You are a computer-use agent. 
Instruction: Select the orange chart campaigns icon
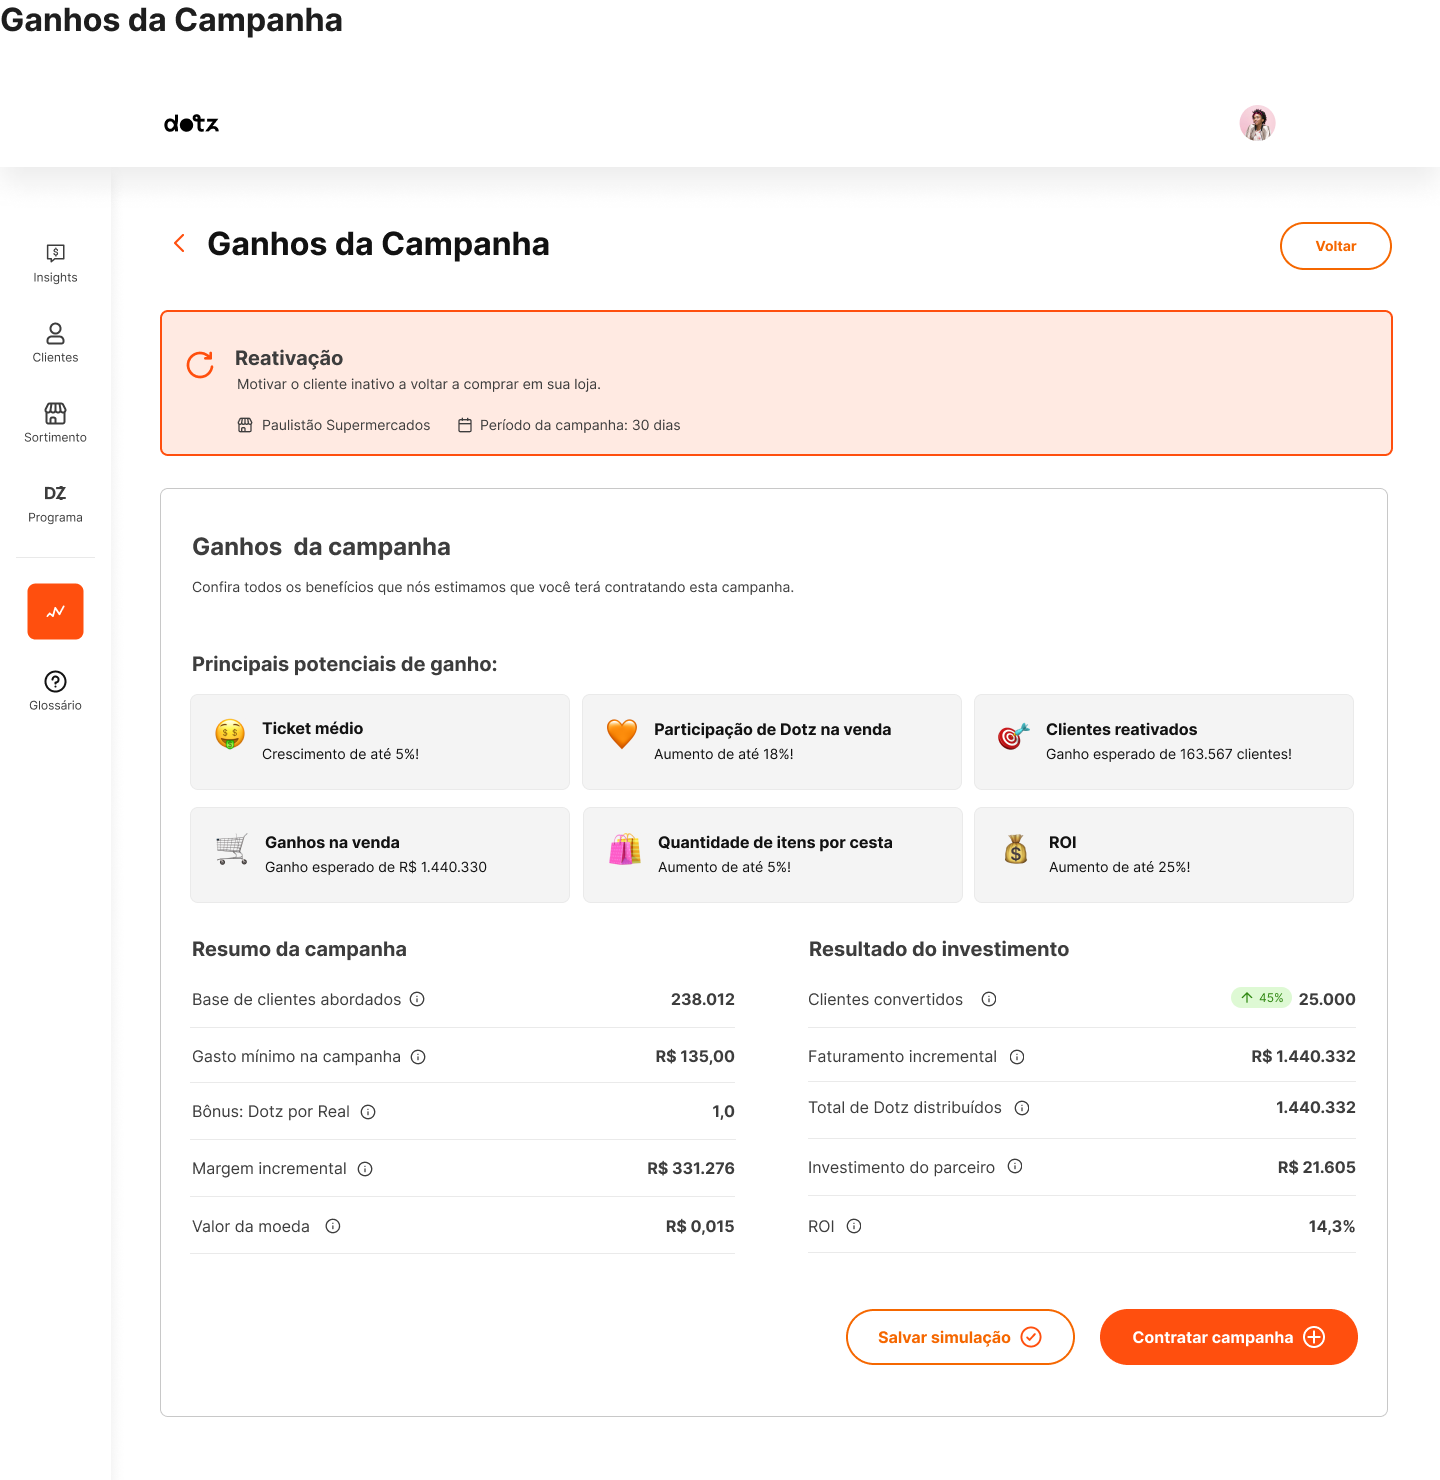(x=55, y=611)
